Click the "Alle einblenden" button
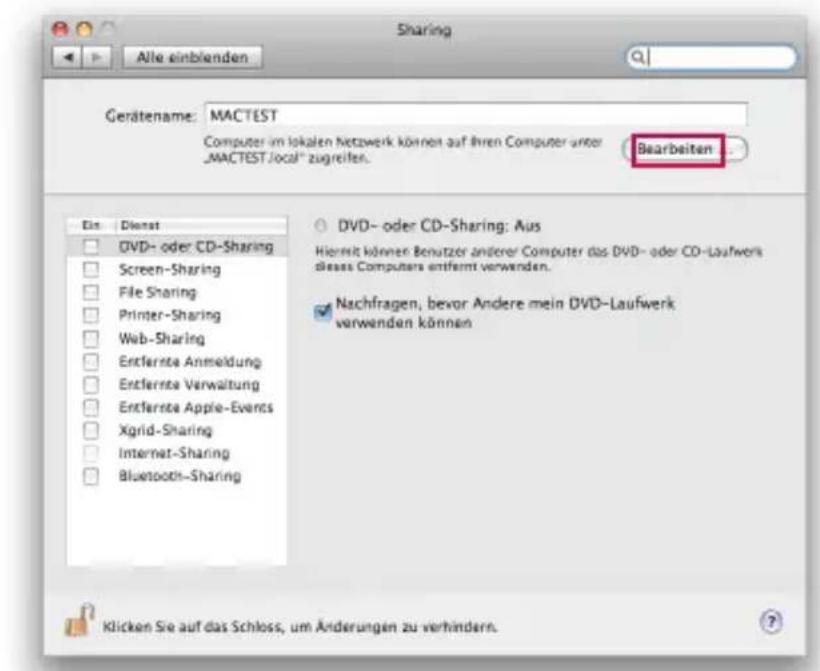The width and height of the screenshot is (820, 671). click(x=192, y=57)
